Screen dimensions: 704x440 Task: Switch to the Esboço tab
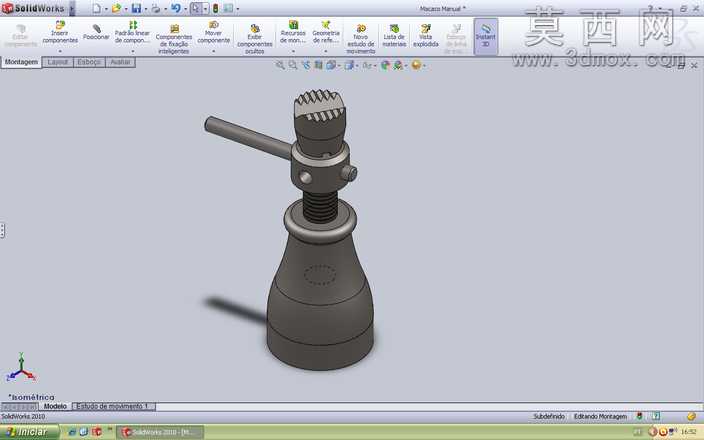(89, 62)
